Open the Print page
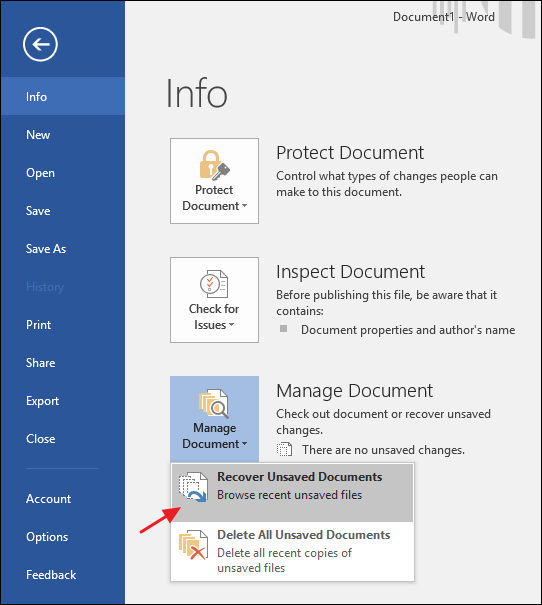The image size is (542, 605). pos(63,324)
